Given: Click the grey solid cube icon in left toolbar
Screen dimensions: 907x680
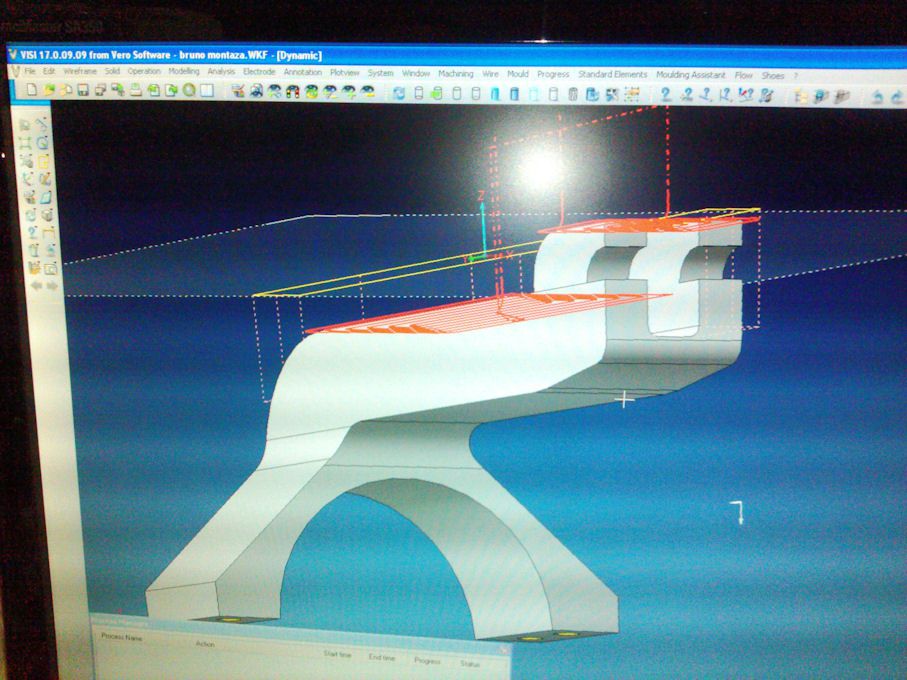Looking at the screenshot, I should 47,215.
